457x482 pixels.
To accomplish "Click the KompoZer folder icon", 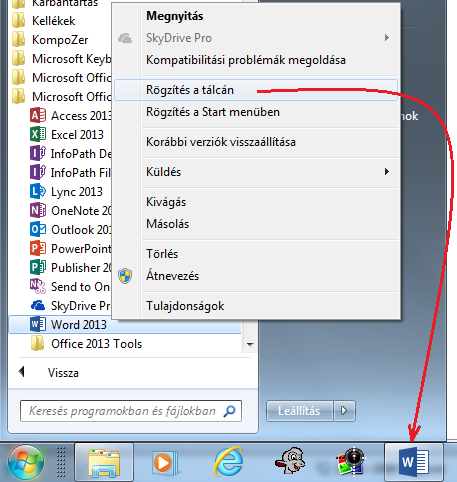I will [18, 39].
